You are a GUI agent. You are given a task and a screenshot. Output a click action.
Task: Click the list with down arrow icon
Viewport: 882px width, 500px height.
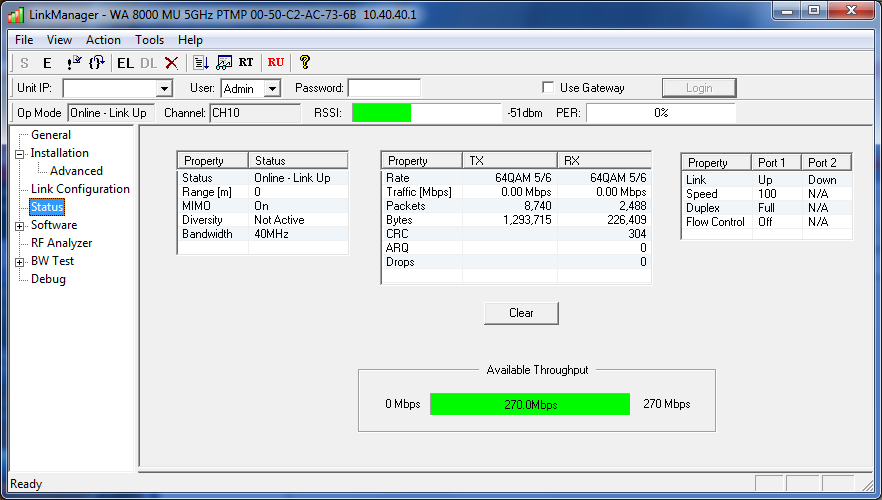201,63
